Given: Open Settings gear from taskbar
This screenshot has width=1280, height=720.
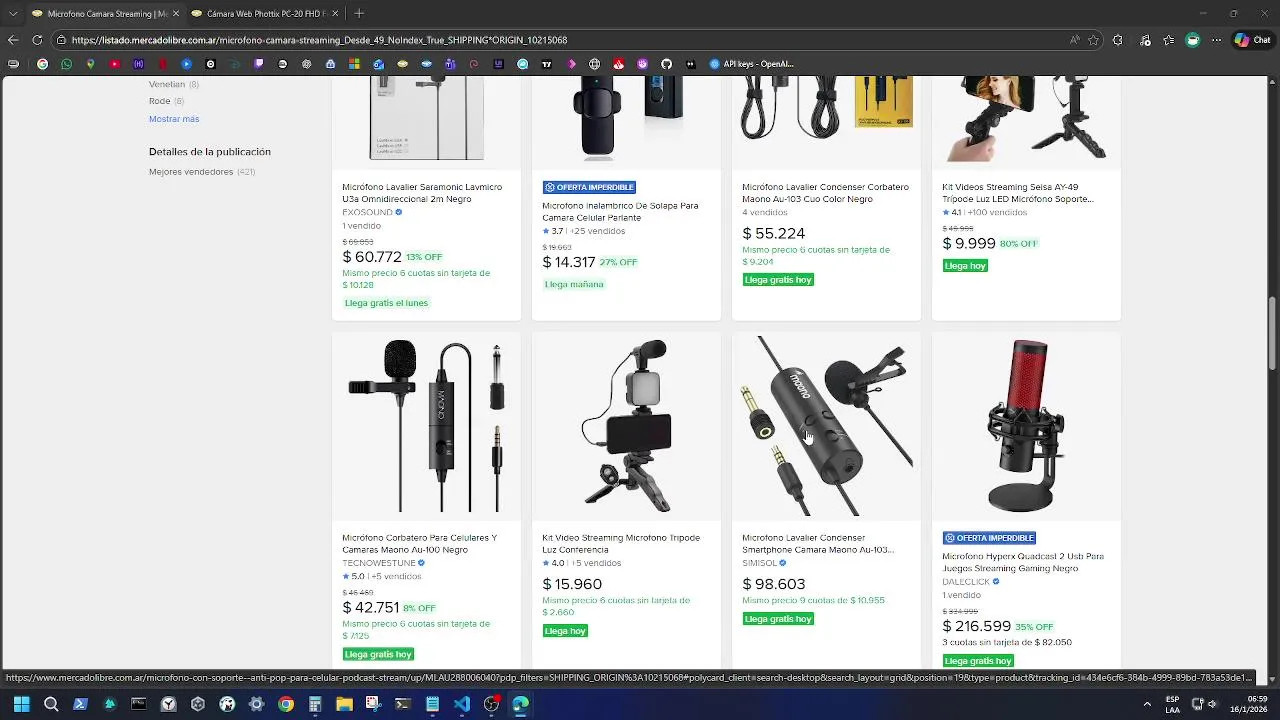Looking at the screenshot, I should (256, 704).
